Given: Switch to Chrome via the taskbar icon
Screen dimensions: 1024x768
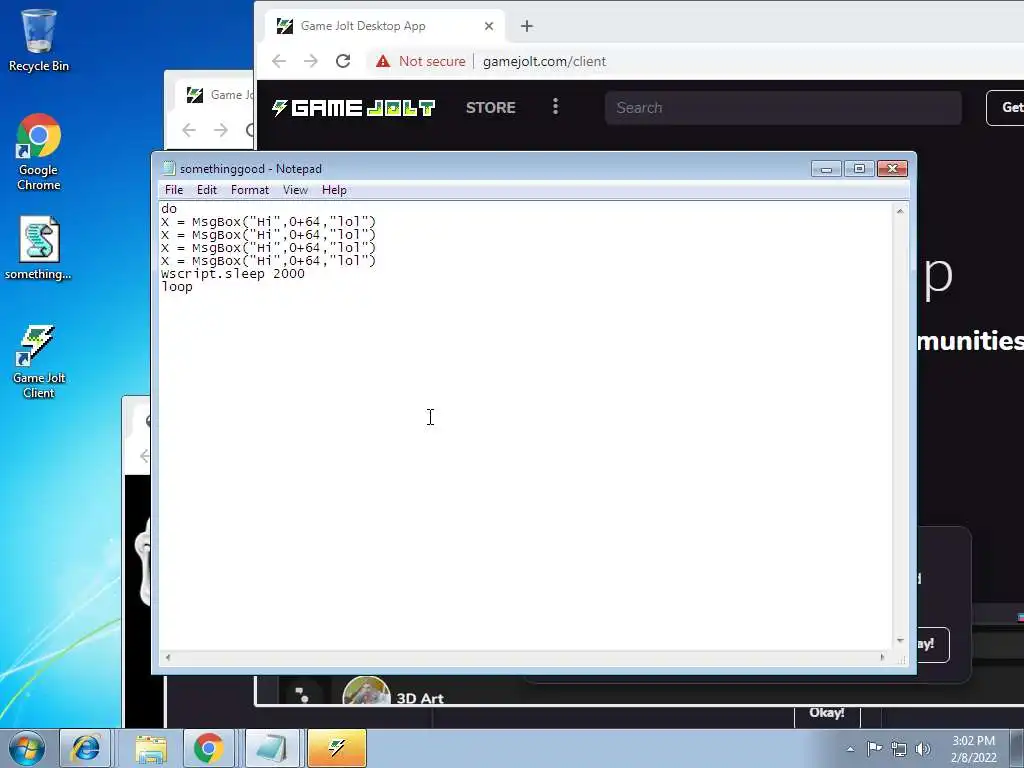Looking at the screenshot, I should (208, 748).
